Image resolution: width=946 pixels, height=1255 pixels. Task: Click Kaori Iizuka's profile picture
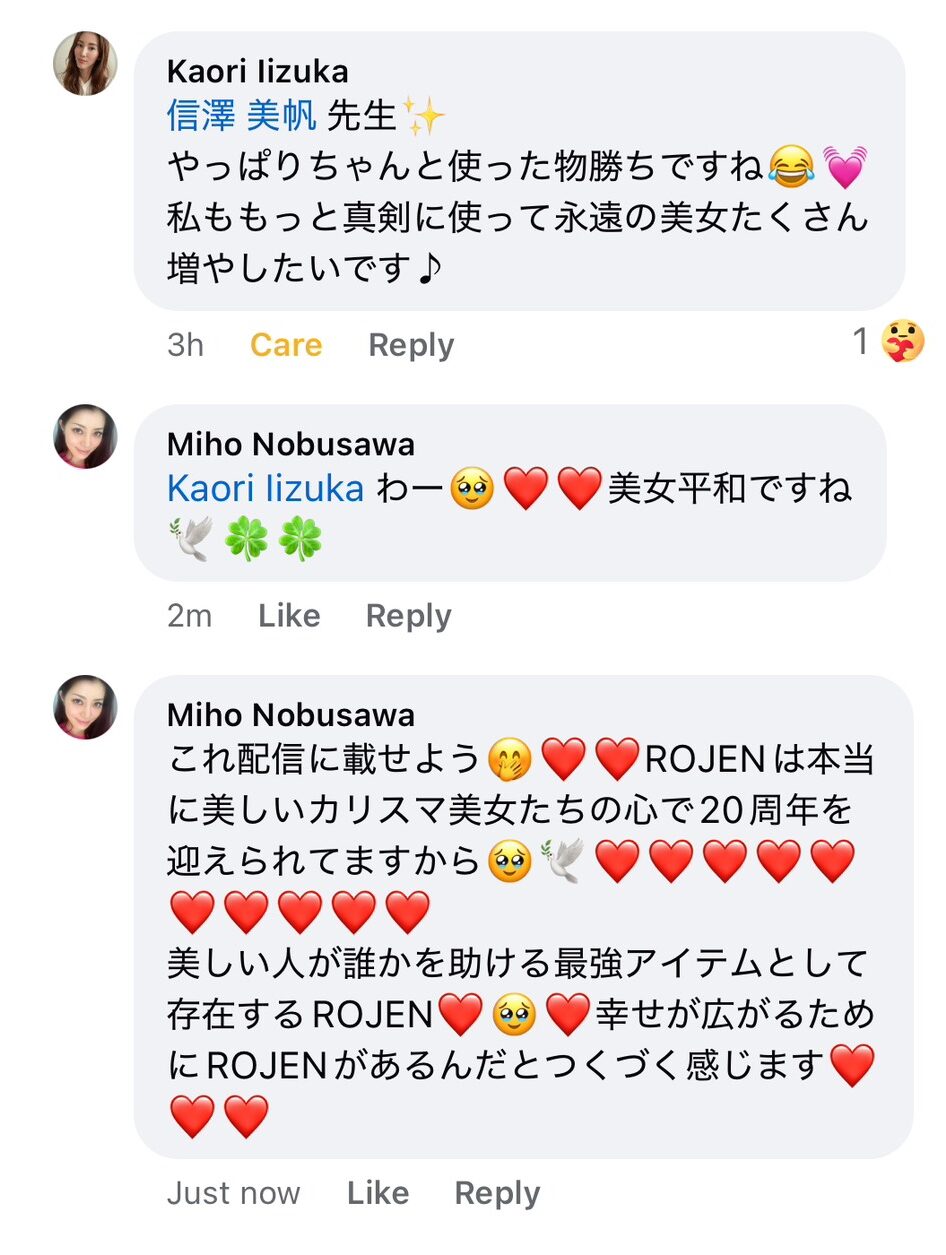tap(85, 63)
